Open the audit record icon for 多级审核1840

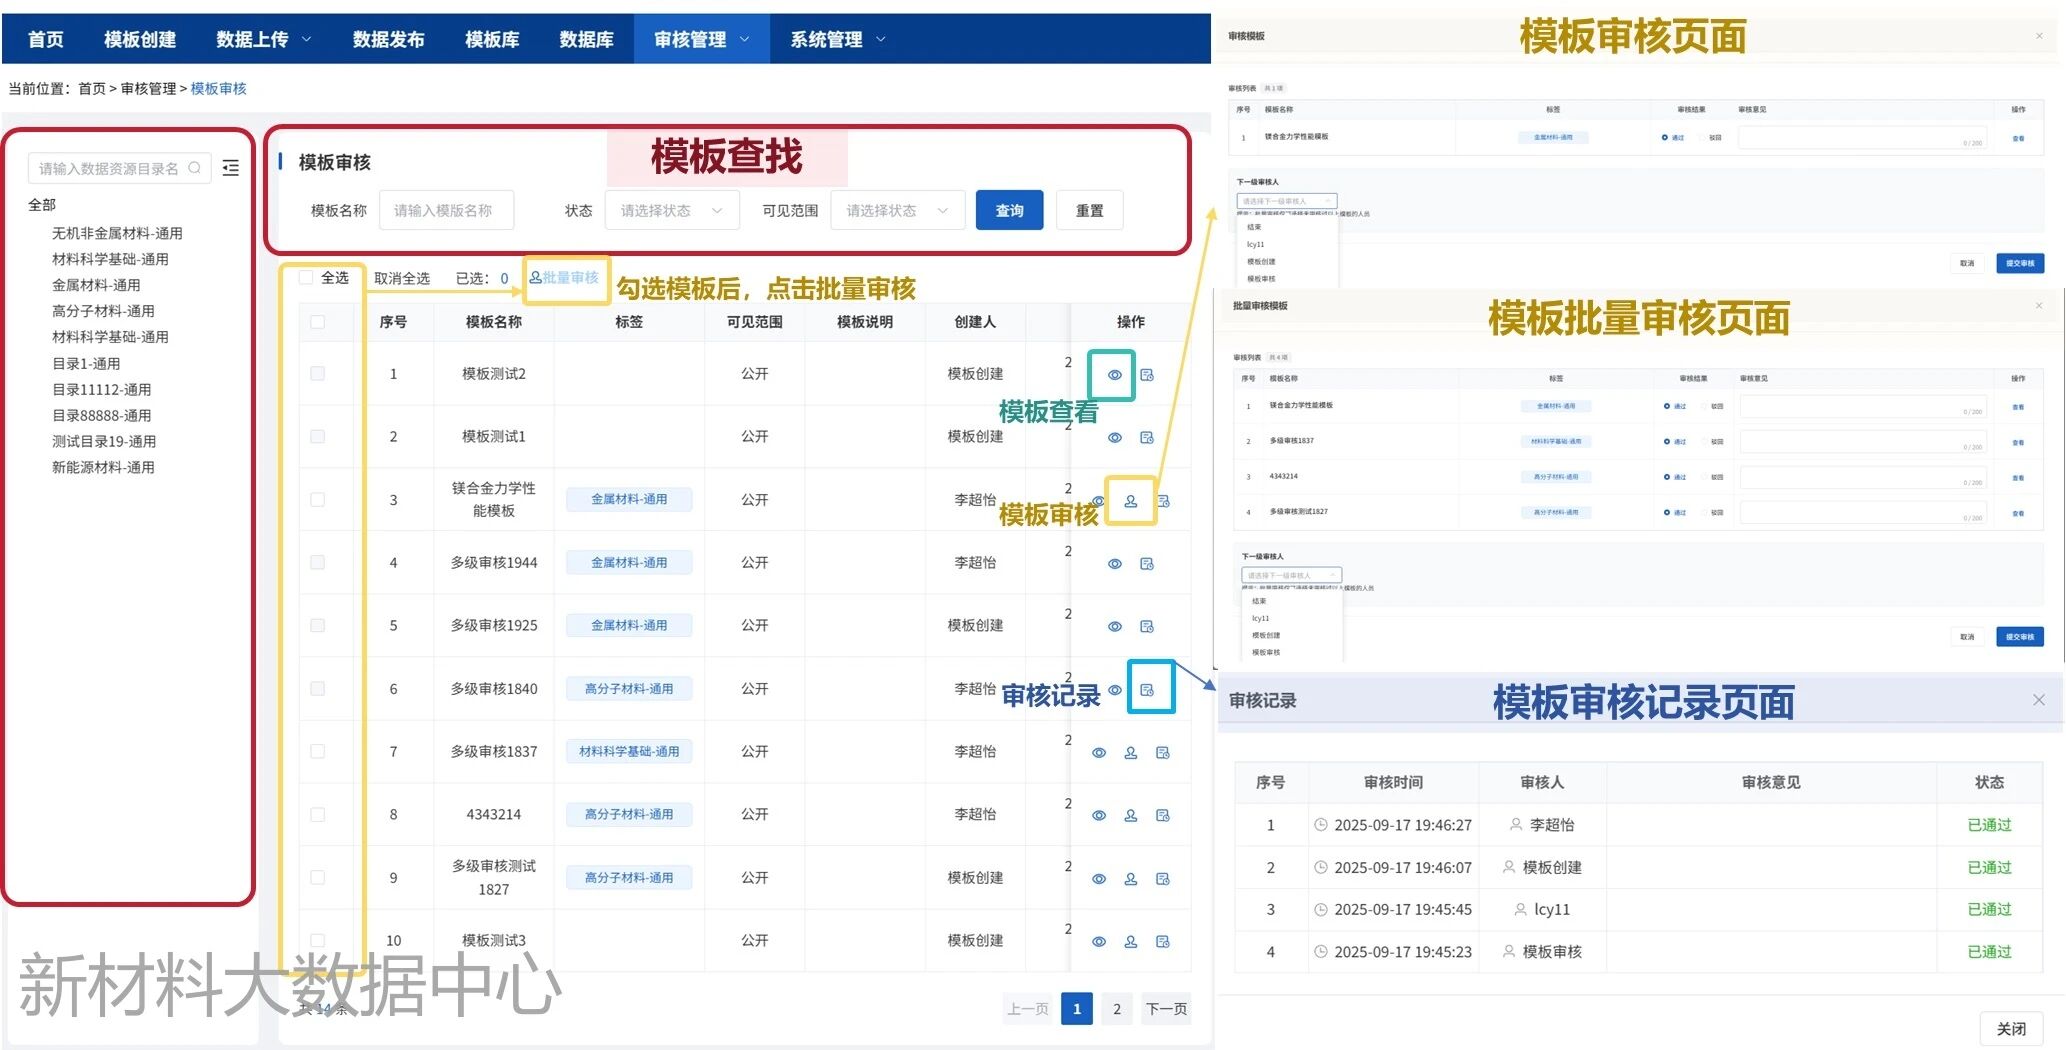(1147, 690)
